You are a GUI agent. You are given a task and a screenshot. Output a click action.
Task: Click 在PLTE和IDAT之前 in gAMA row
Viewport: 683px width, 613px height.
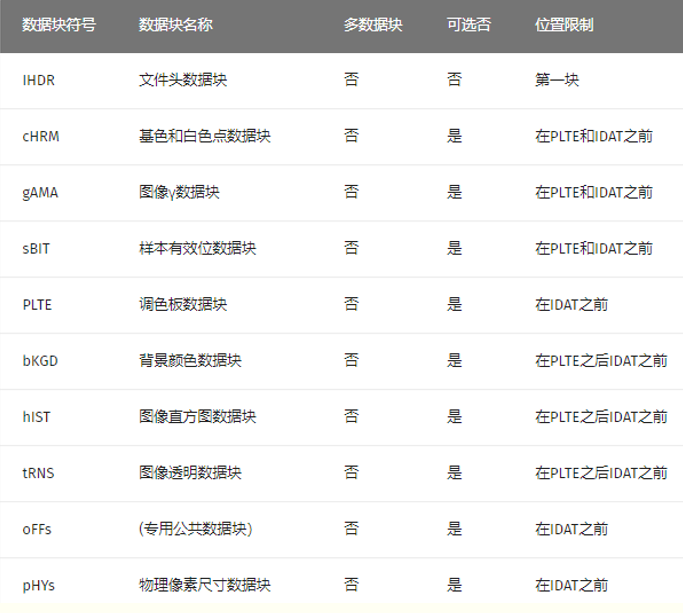tap(594, 193)
